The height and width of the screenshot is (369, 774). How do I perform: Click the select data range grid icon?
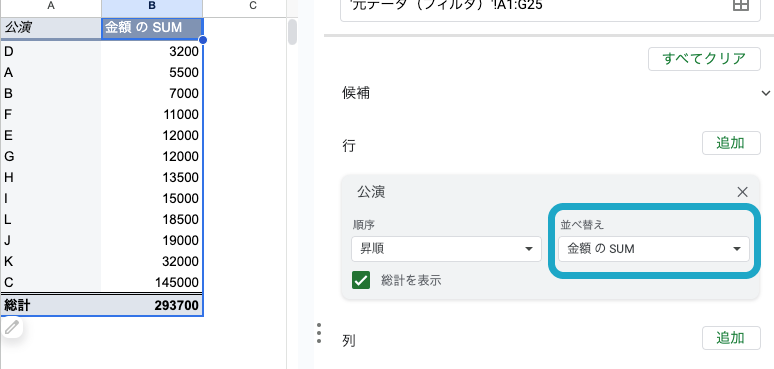741,5
